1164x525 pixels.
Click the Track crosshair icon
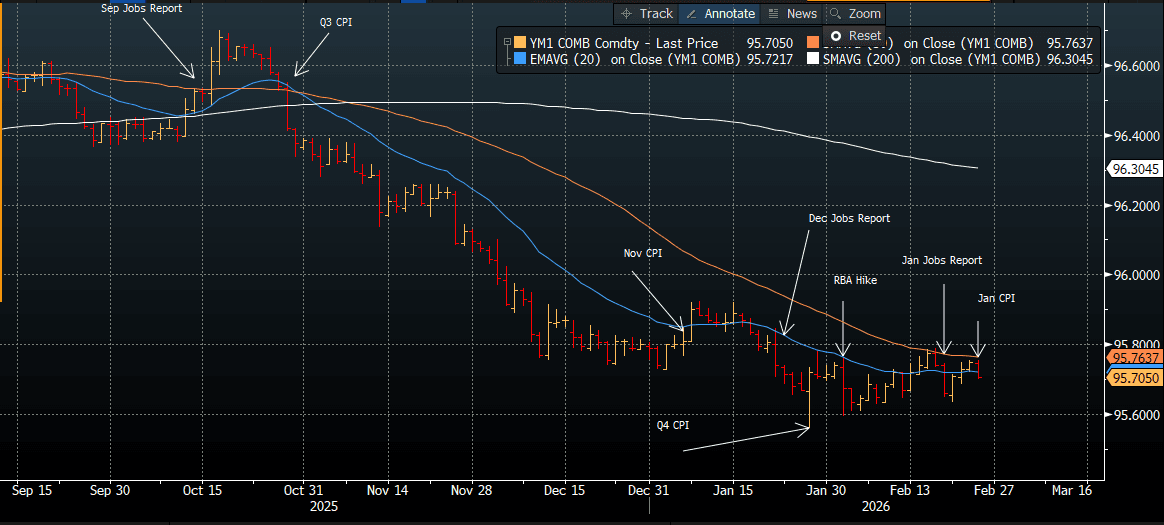point(627,14)
